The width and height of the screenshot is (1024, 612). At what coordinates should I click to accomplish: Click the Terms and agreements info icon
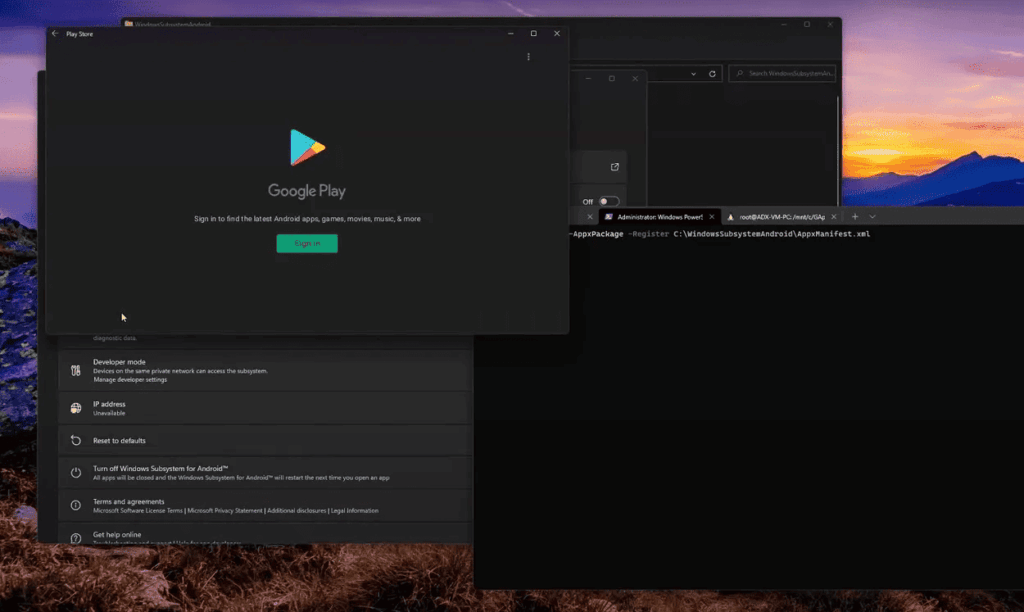click(x=76, y=505)
